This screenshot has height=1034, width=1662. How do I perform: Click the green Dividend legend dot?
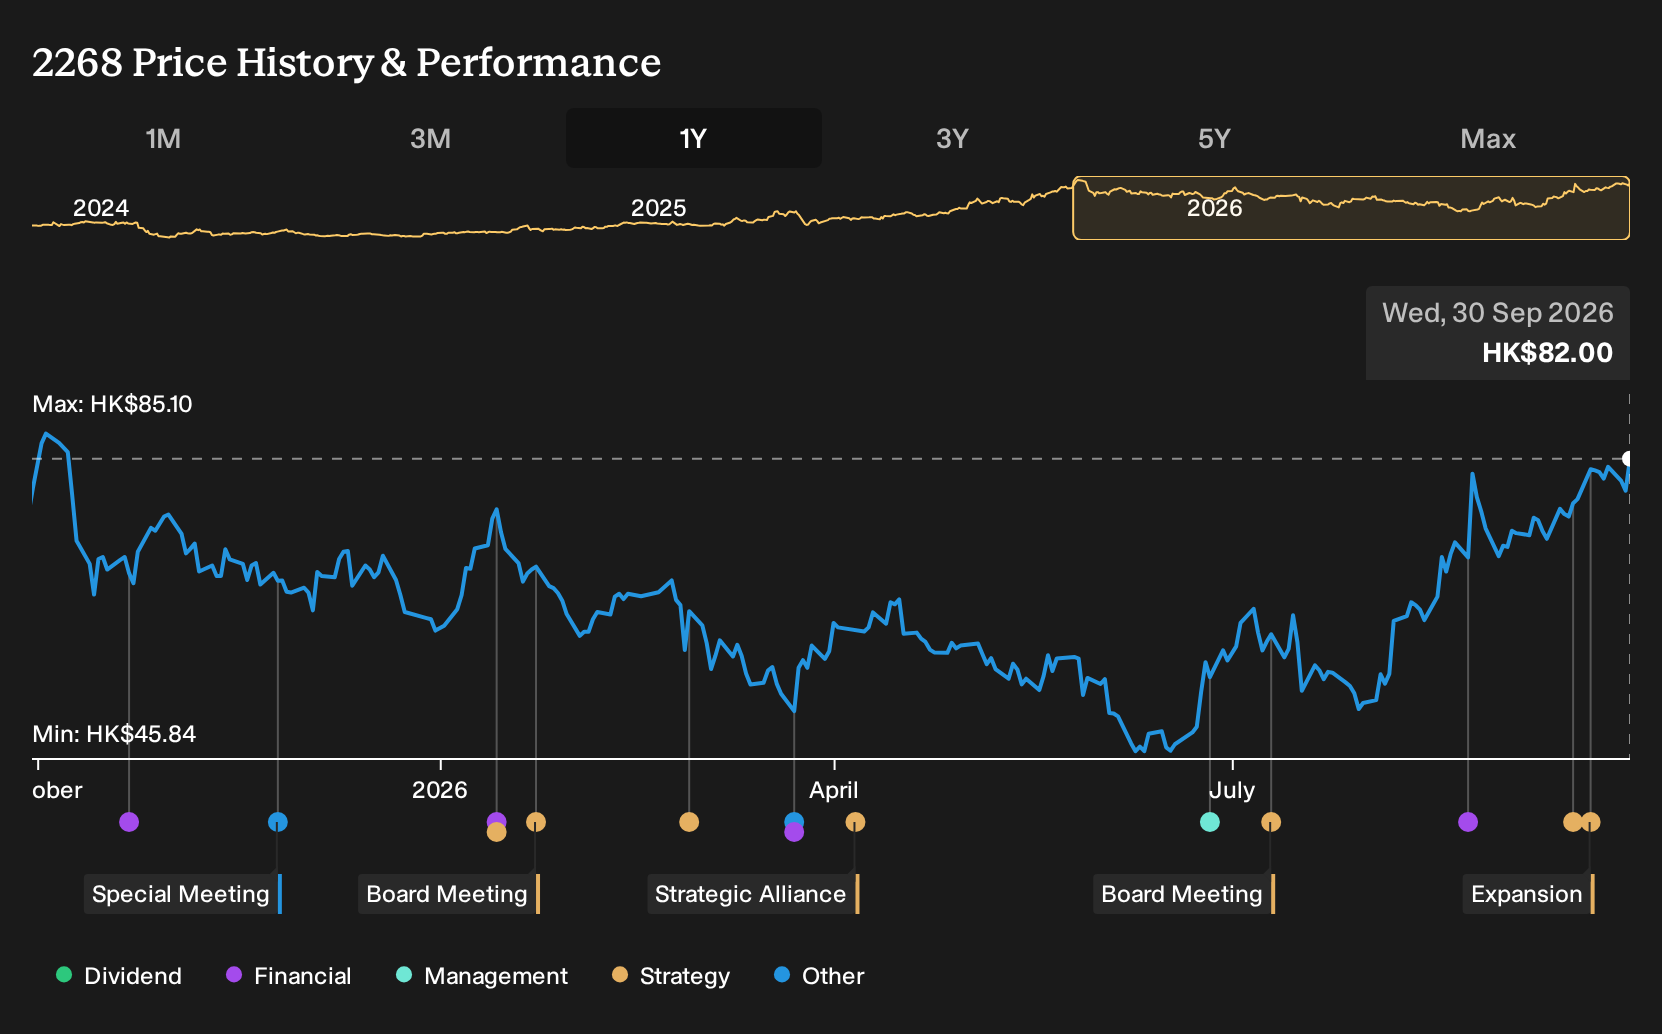[x=64, y=974]
